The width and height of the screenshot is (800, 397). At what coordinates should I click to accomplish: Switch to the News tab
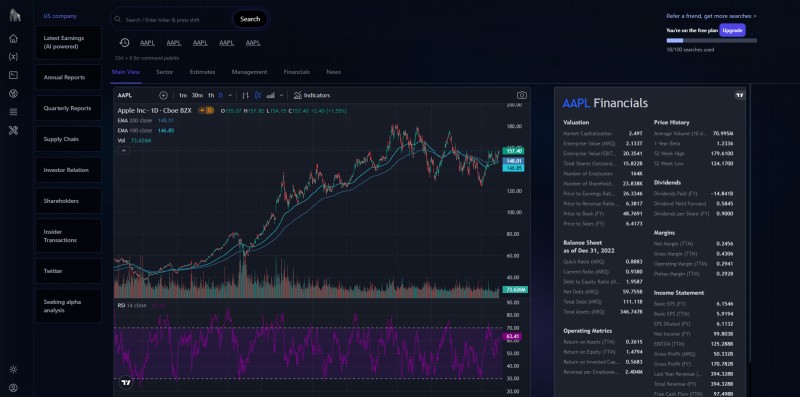pyautogui.click(x=334, y=72)
